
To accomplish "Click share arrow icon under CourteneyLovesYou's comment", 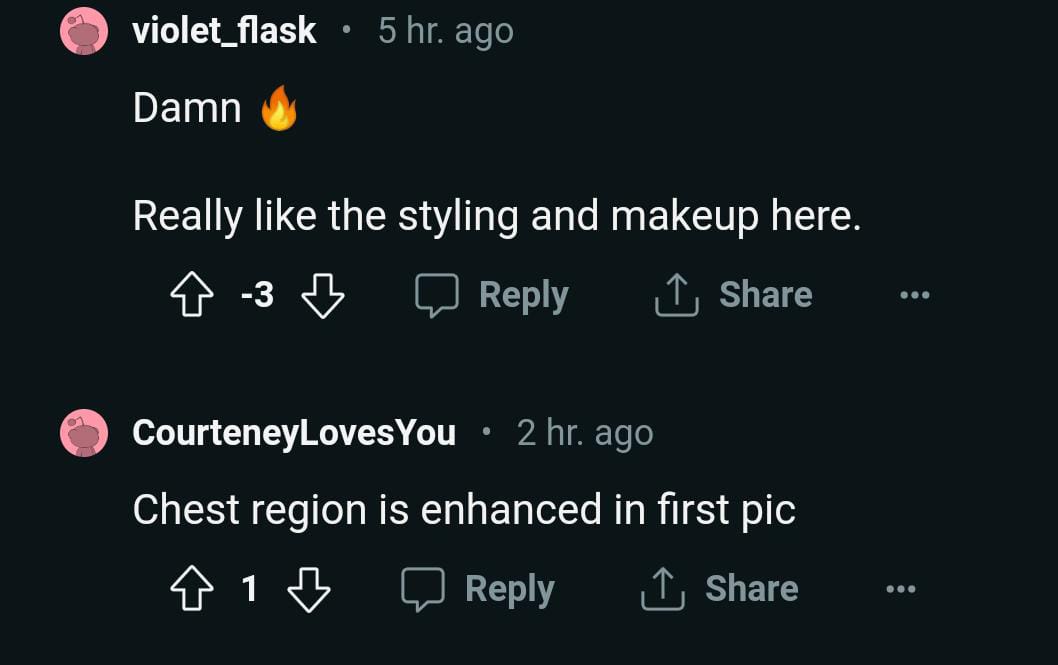I will coord(662,590).
